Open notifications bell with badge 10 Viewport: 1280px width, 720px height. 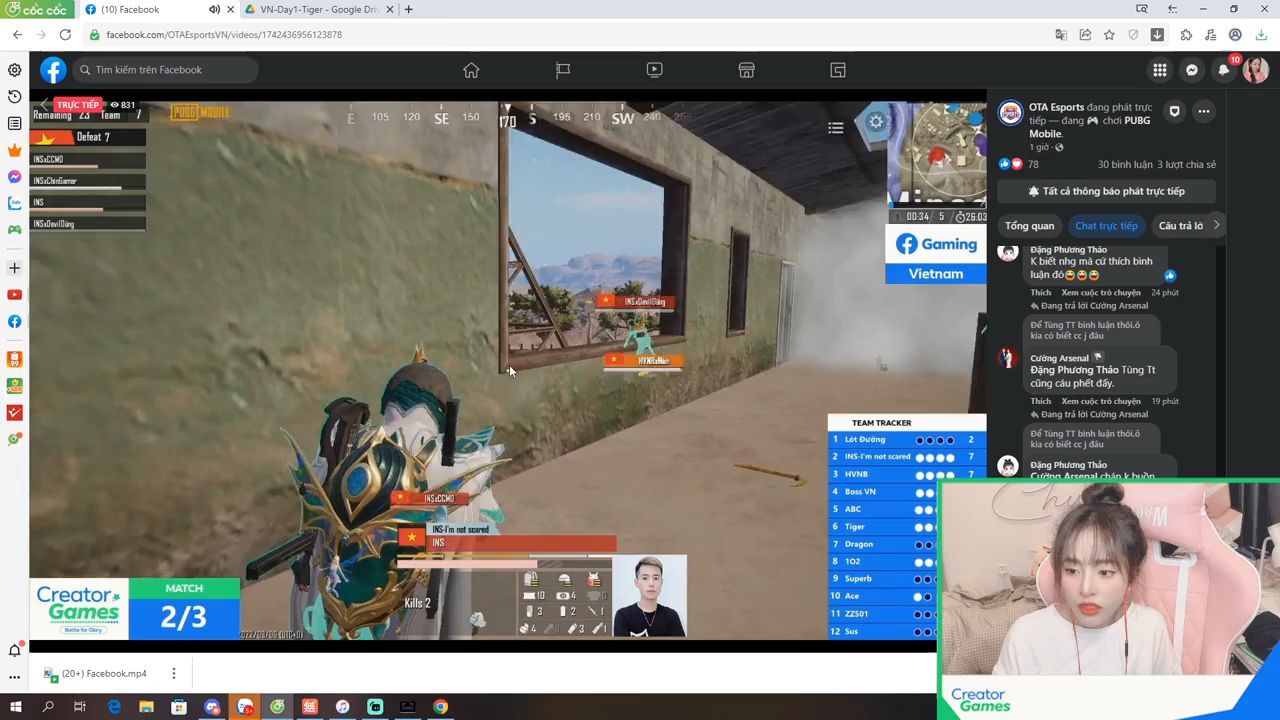point(1224,70)
